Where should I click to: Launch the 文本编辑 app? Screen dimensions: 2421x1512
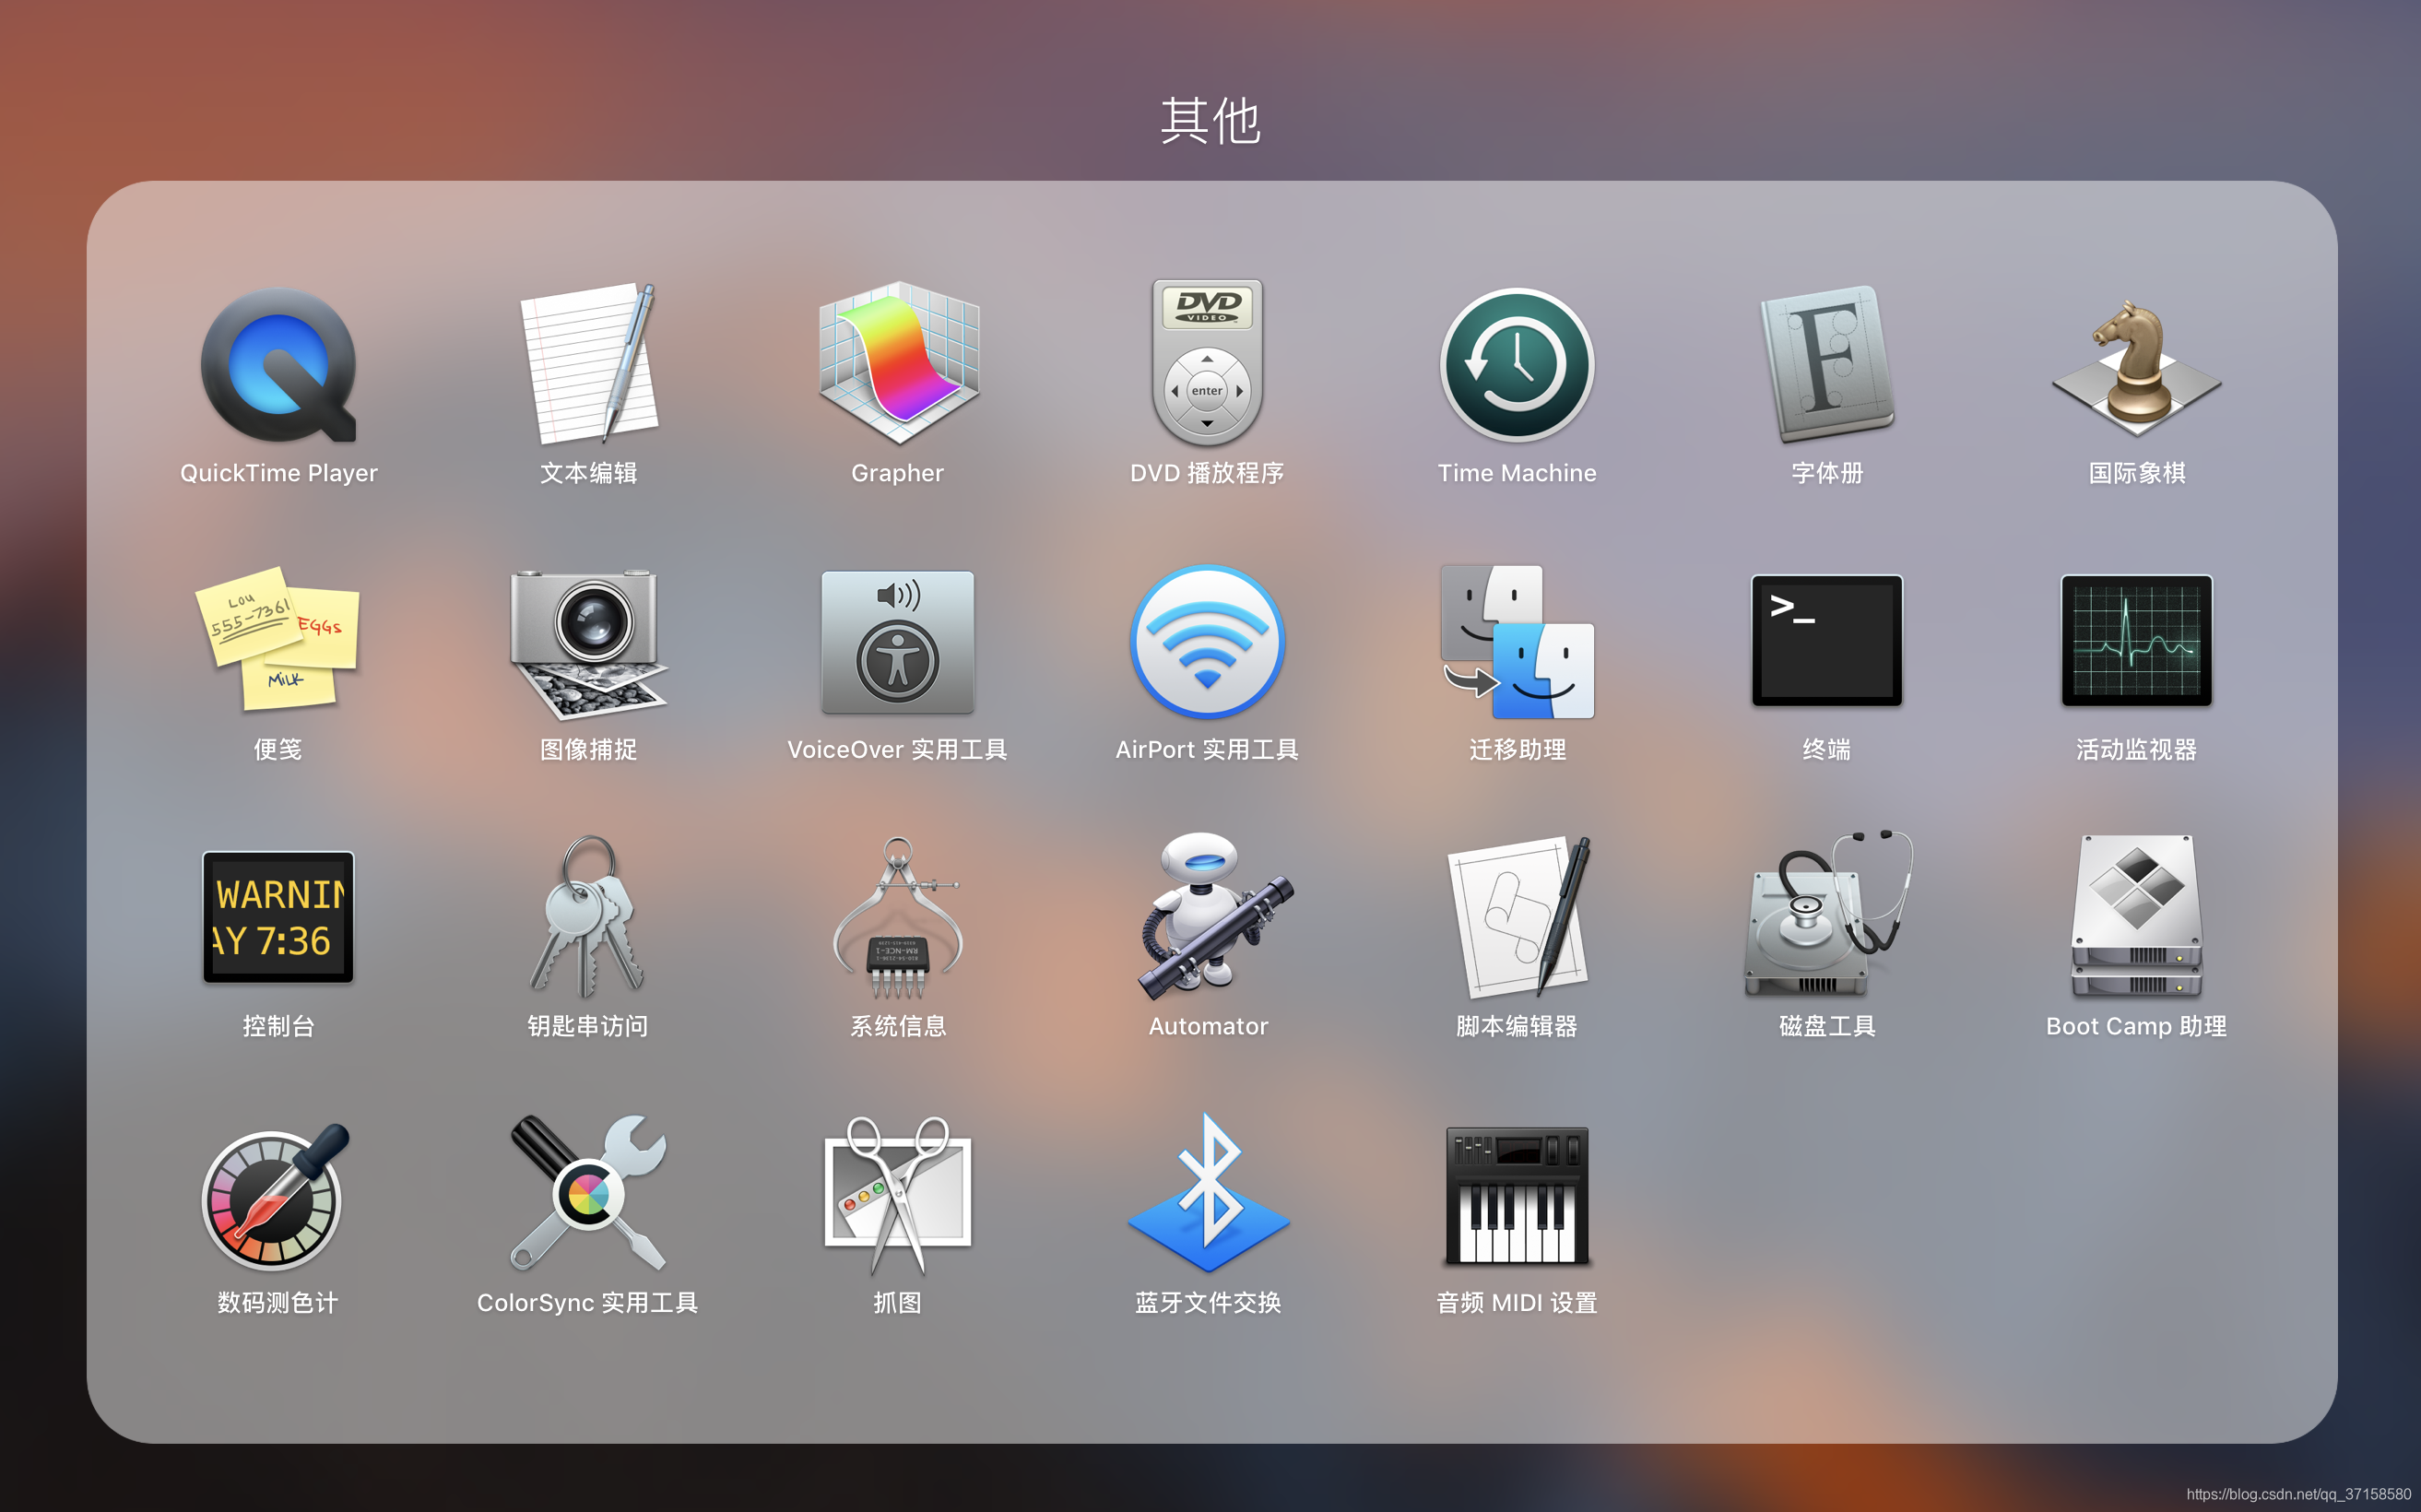point(588,366)
